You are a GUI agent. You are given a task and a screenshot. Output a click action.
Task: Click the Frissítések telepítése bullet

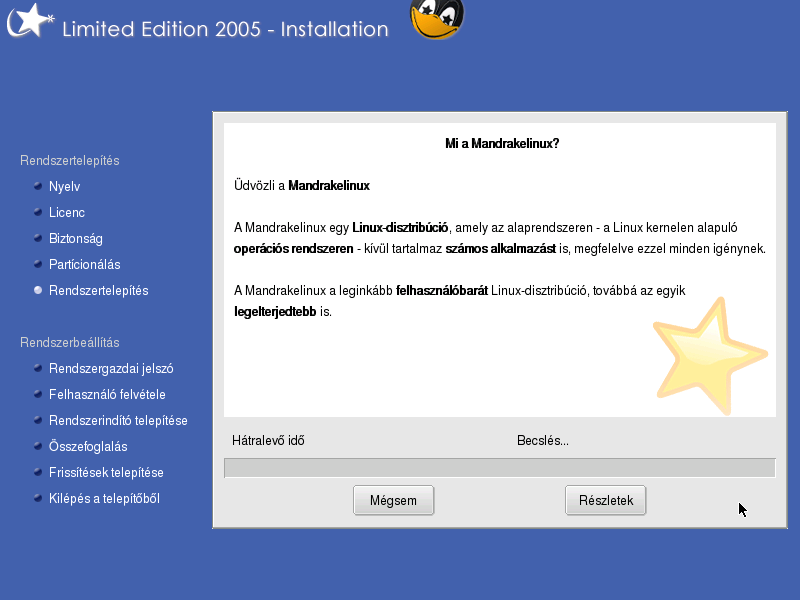pos(38,472)
